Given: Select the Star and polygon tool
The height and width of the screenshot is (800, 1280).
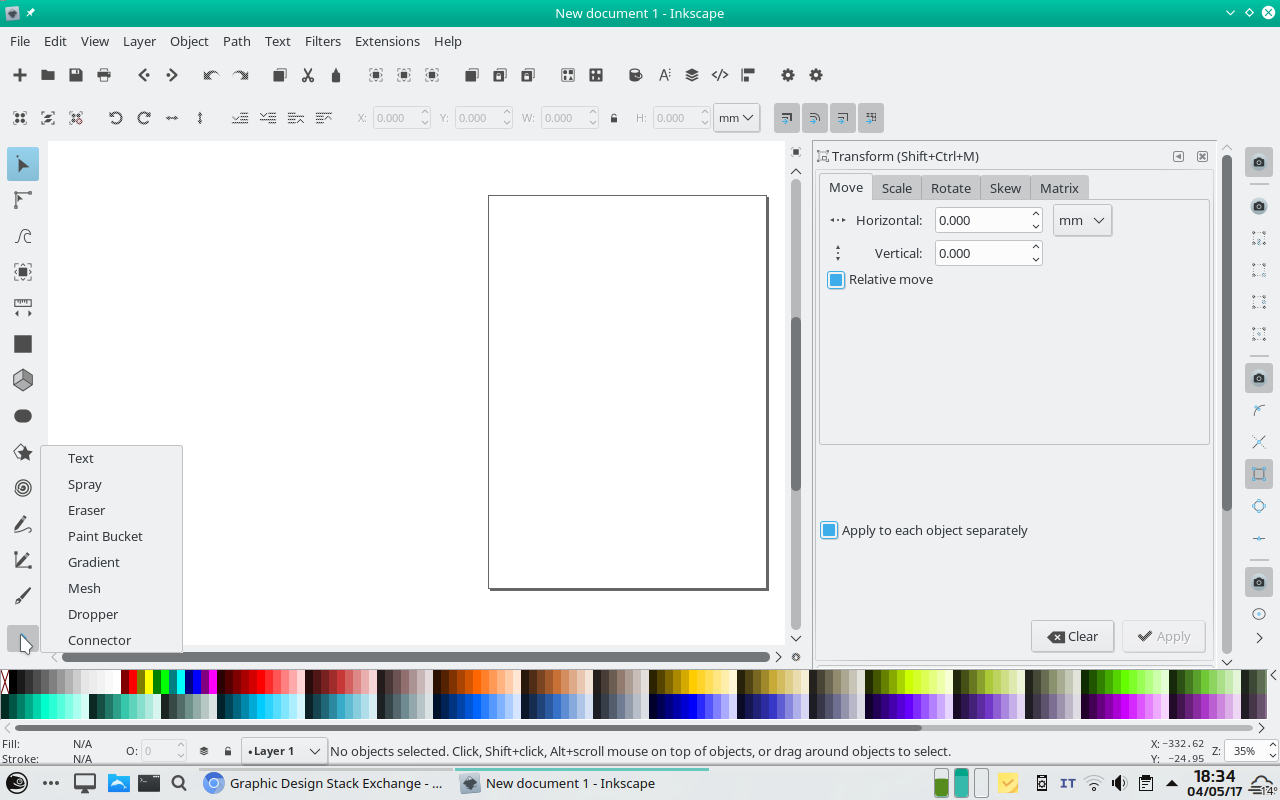Looking at the screenshot, I should (23, 452).
